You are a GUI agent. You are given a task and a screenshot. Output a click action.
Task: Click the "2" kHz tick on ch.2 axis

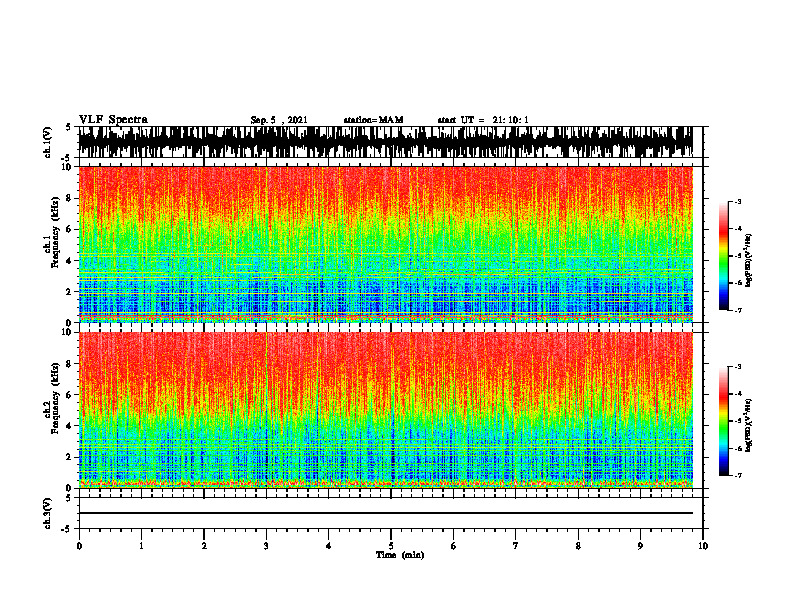pos(69,457)
